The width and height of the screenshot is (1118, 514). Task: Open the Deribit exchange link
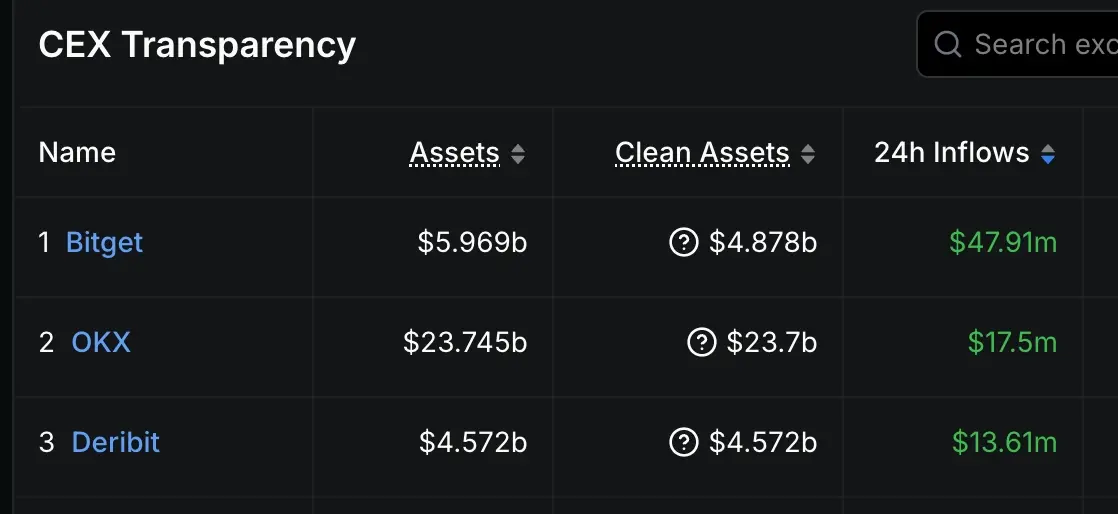115,442
